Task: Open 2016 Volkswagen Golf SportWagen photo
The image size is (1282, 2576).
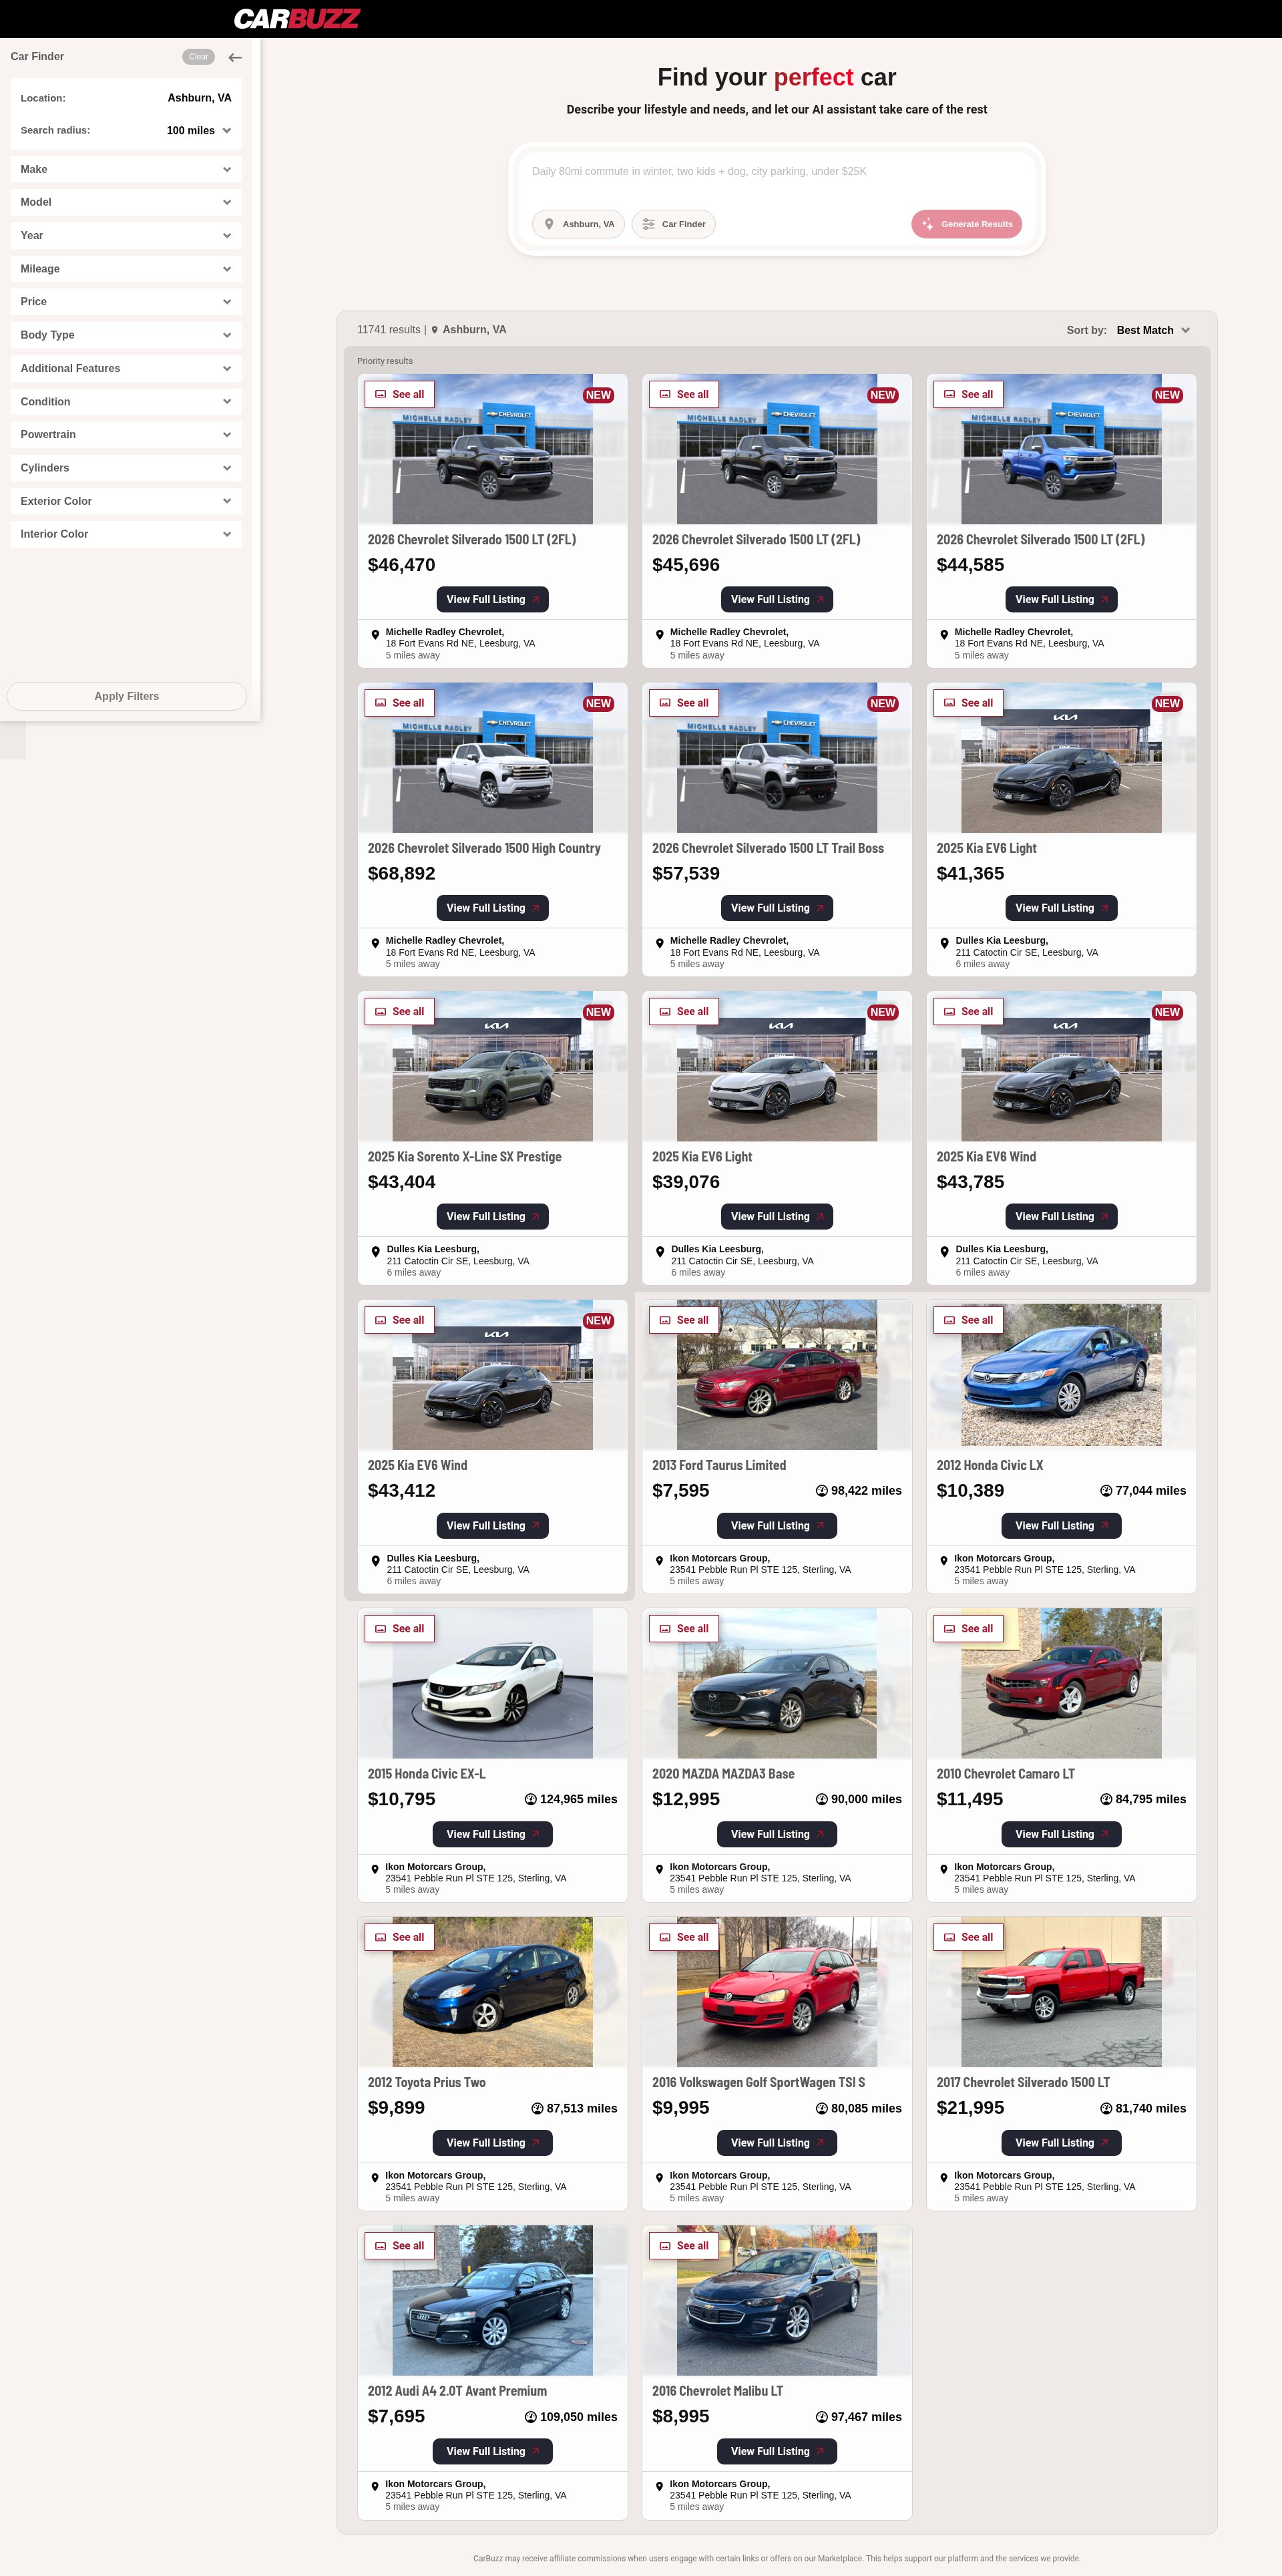Action: pos(777,1992)
